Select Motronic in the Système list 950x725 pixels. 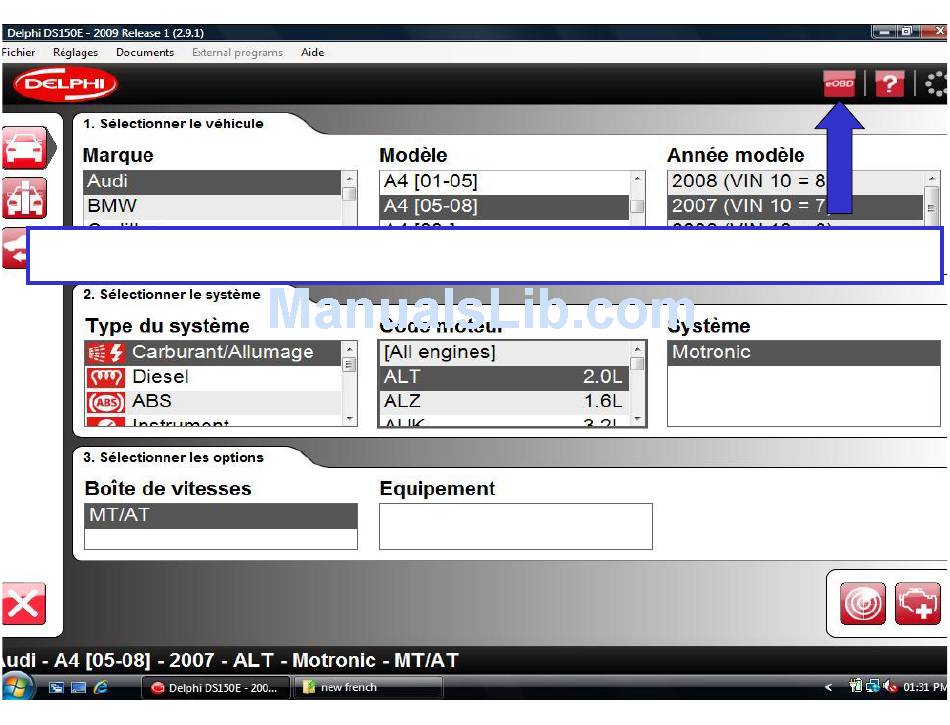[x=803, y=352]
